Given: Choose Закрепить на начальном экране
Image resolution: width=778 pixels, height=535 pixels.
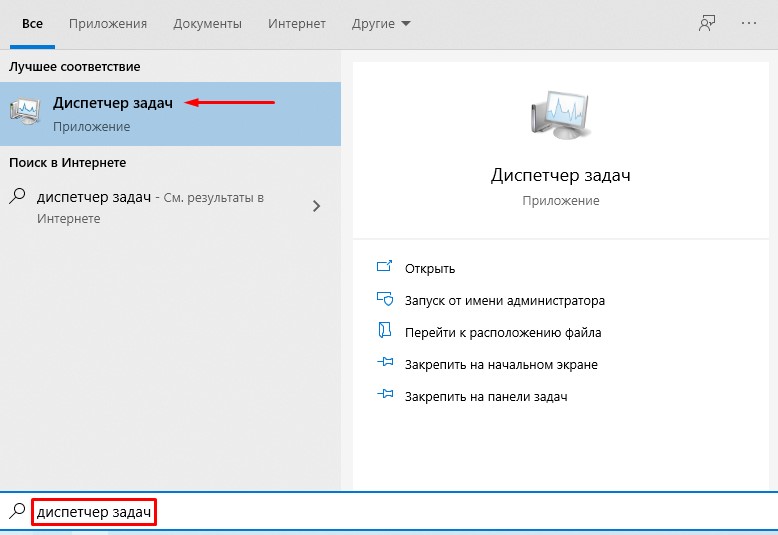Looking at the screenshot, I should [501, 365].
